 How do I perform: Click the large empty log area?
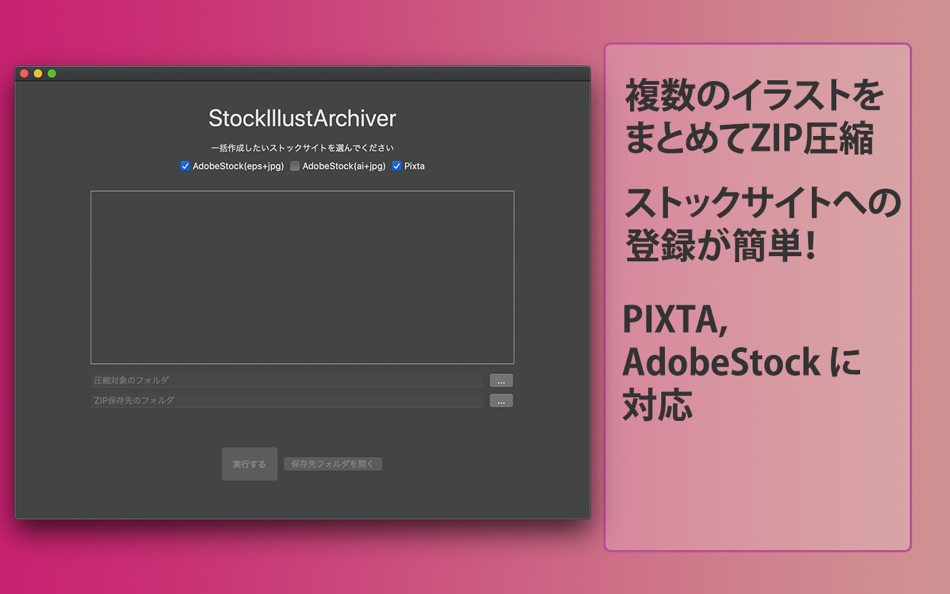click(302, 277)
